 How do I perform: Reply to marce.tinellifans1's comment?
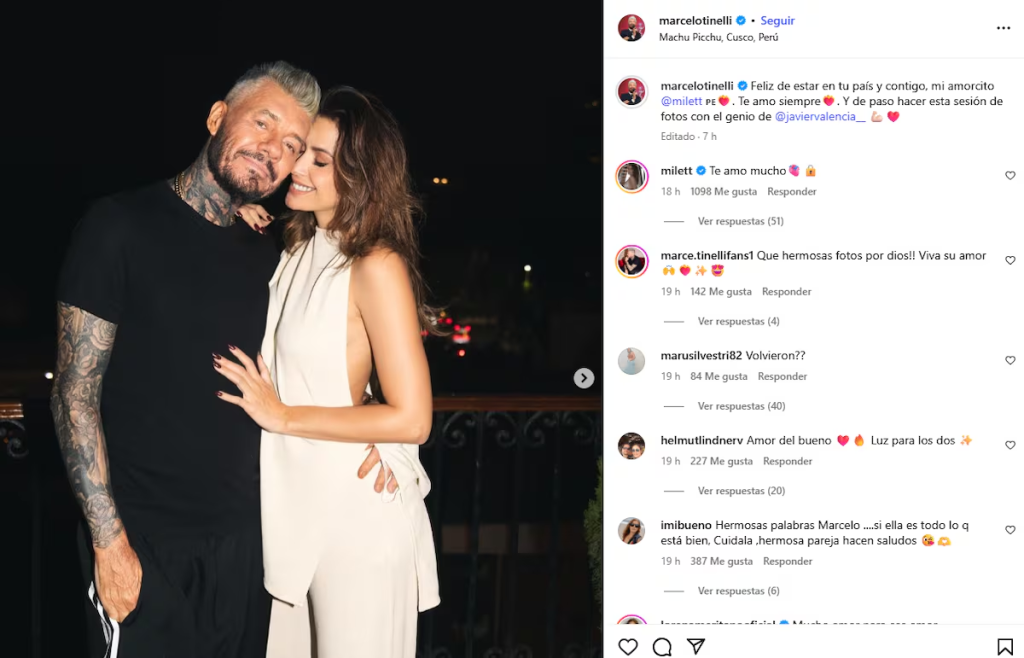point(786,292)
